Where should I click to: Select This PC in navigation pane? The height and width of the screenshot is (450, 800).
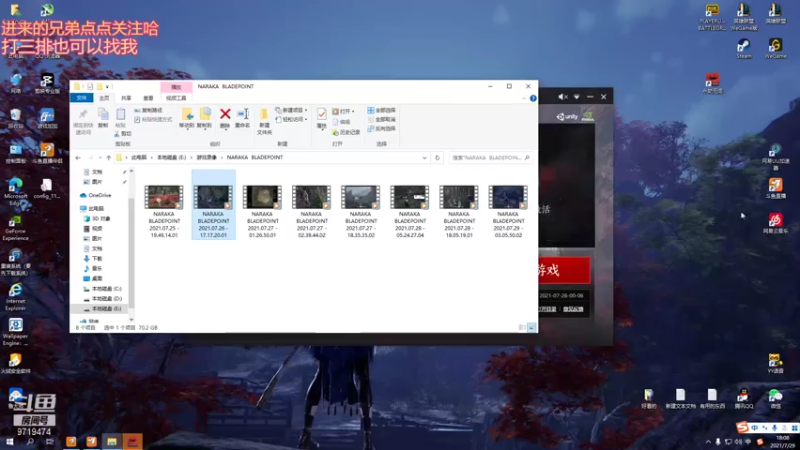tap(92, 209)
